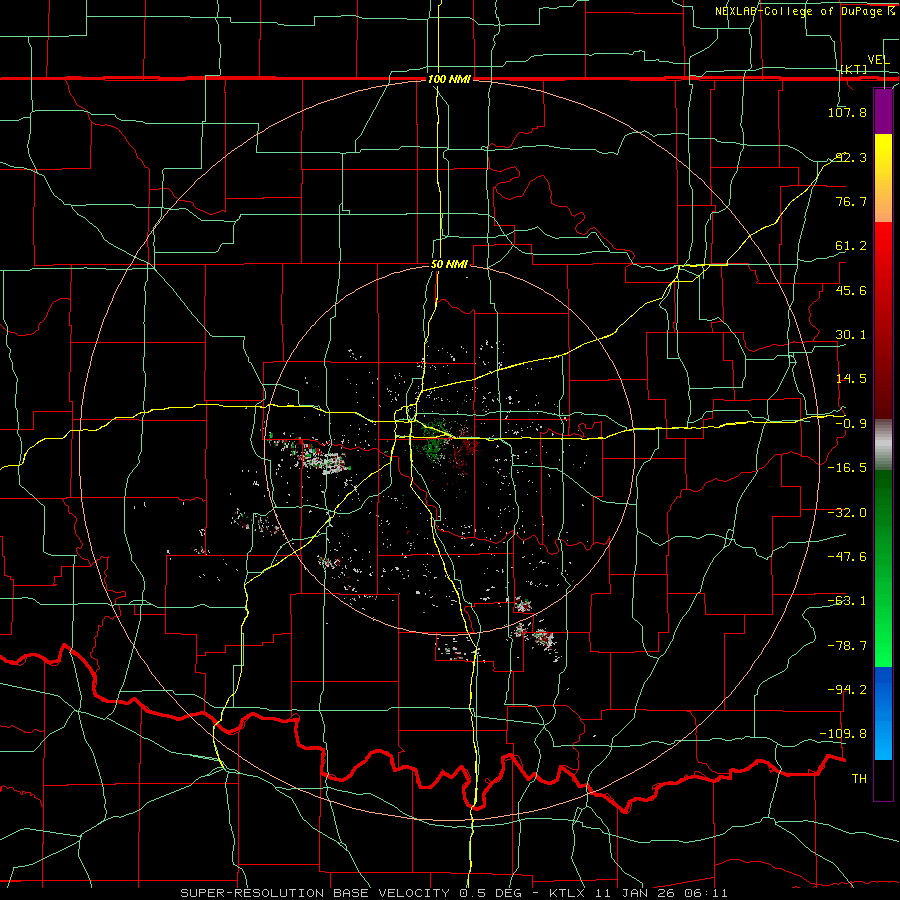Pick the gray near-zero segment of color bar
900x900 pixels.
[883, 445]
